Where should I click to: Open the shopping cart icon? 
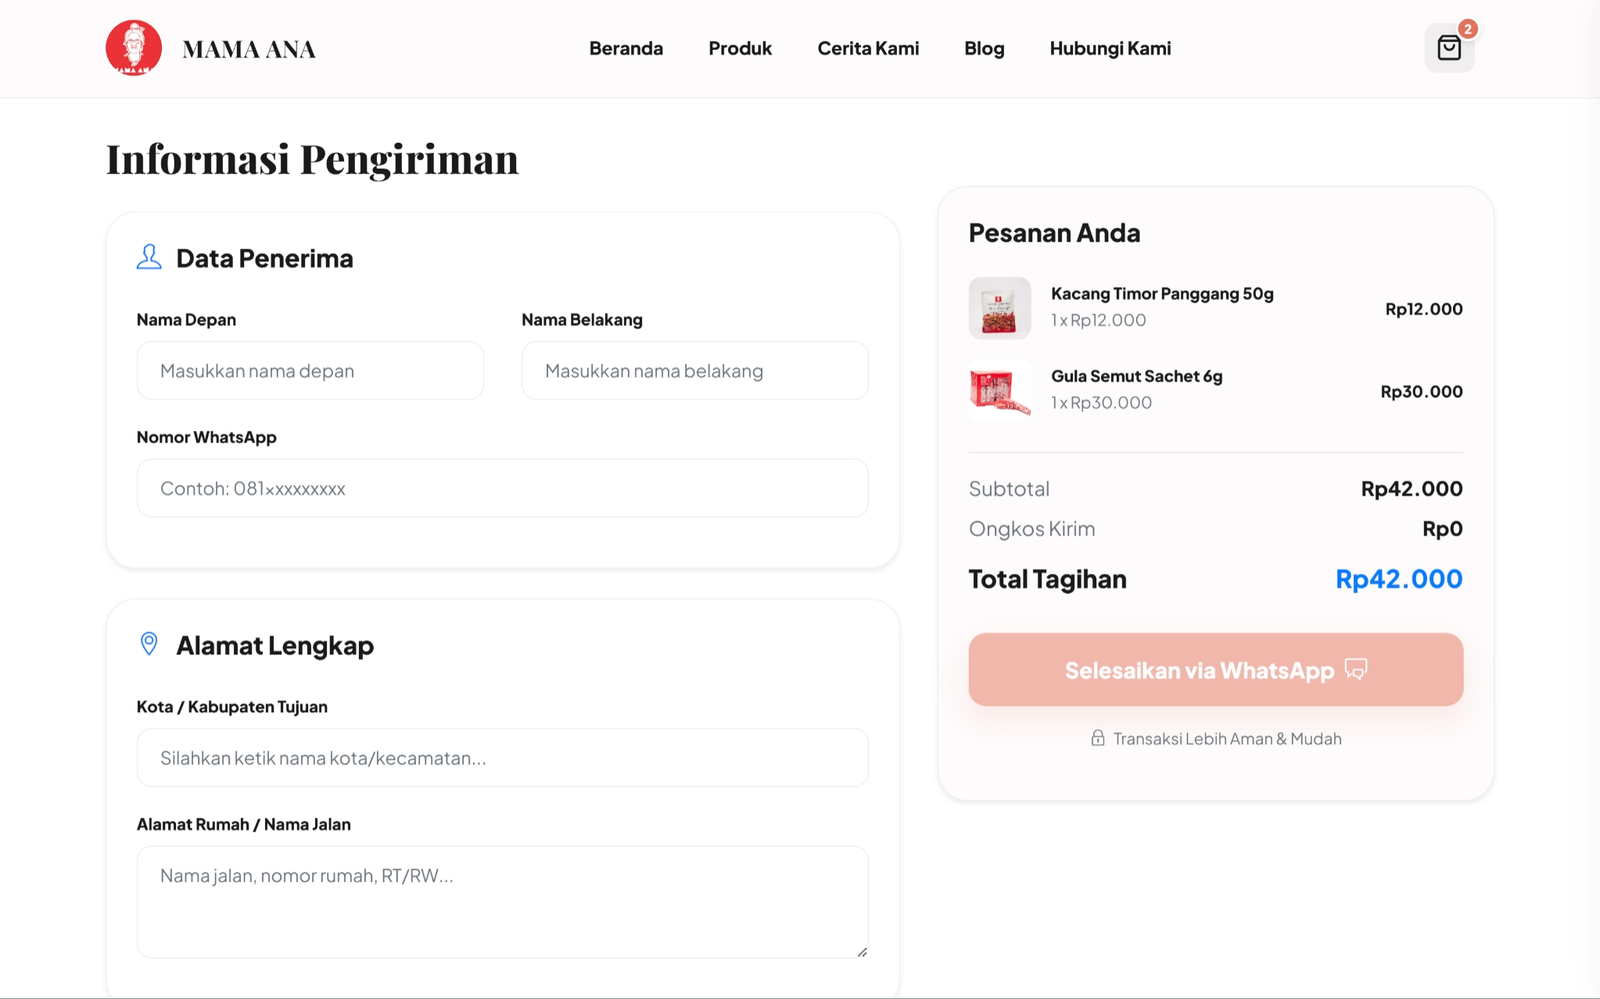(x=1449, y=48)
